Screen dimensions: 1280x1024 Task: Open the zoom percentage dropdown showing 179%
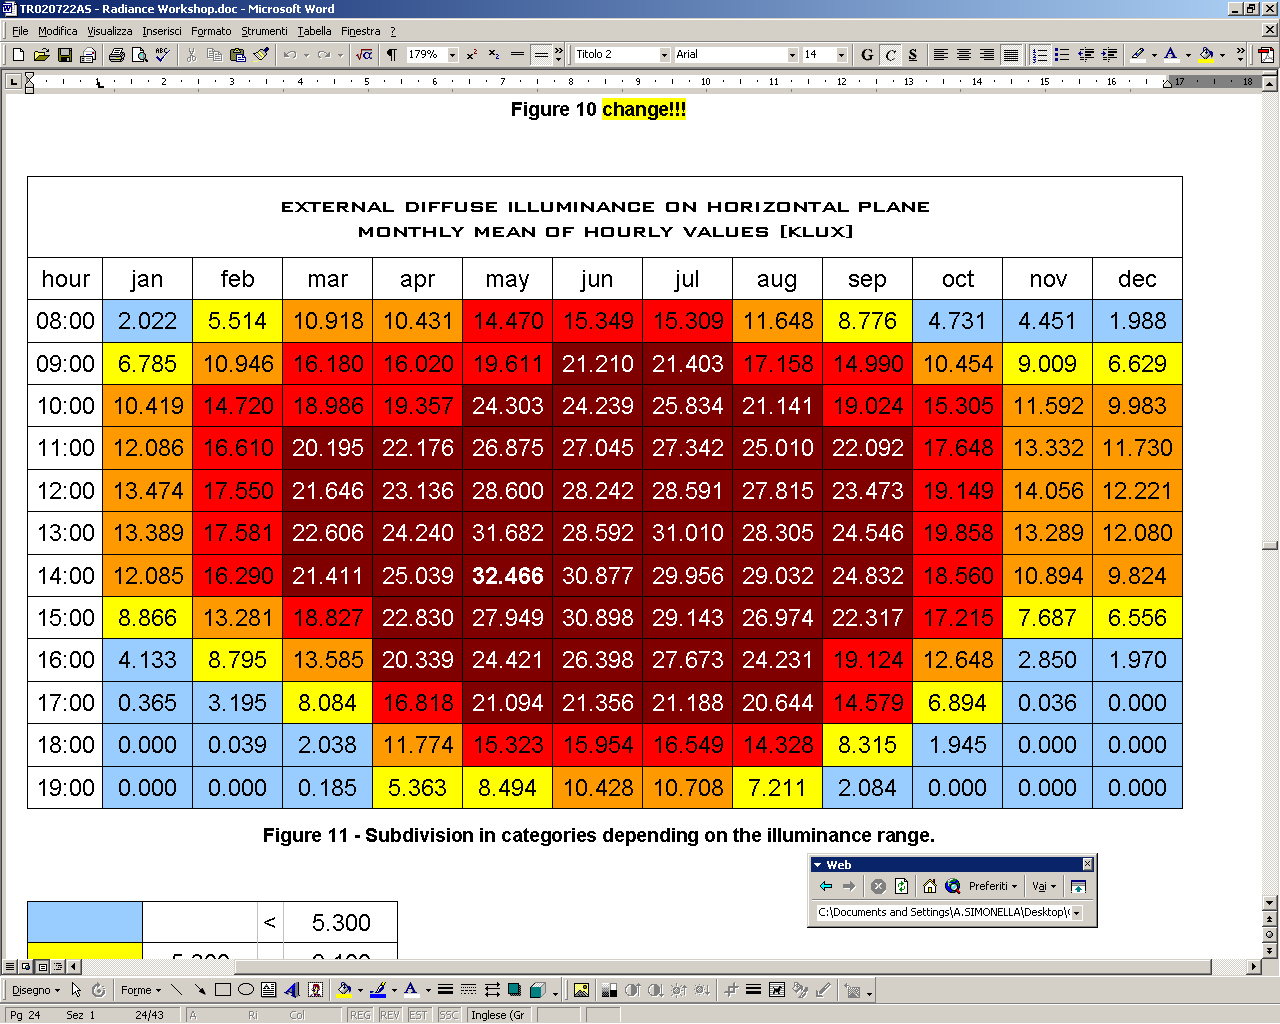pos(453,55)
